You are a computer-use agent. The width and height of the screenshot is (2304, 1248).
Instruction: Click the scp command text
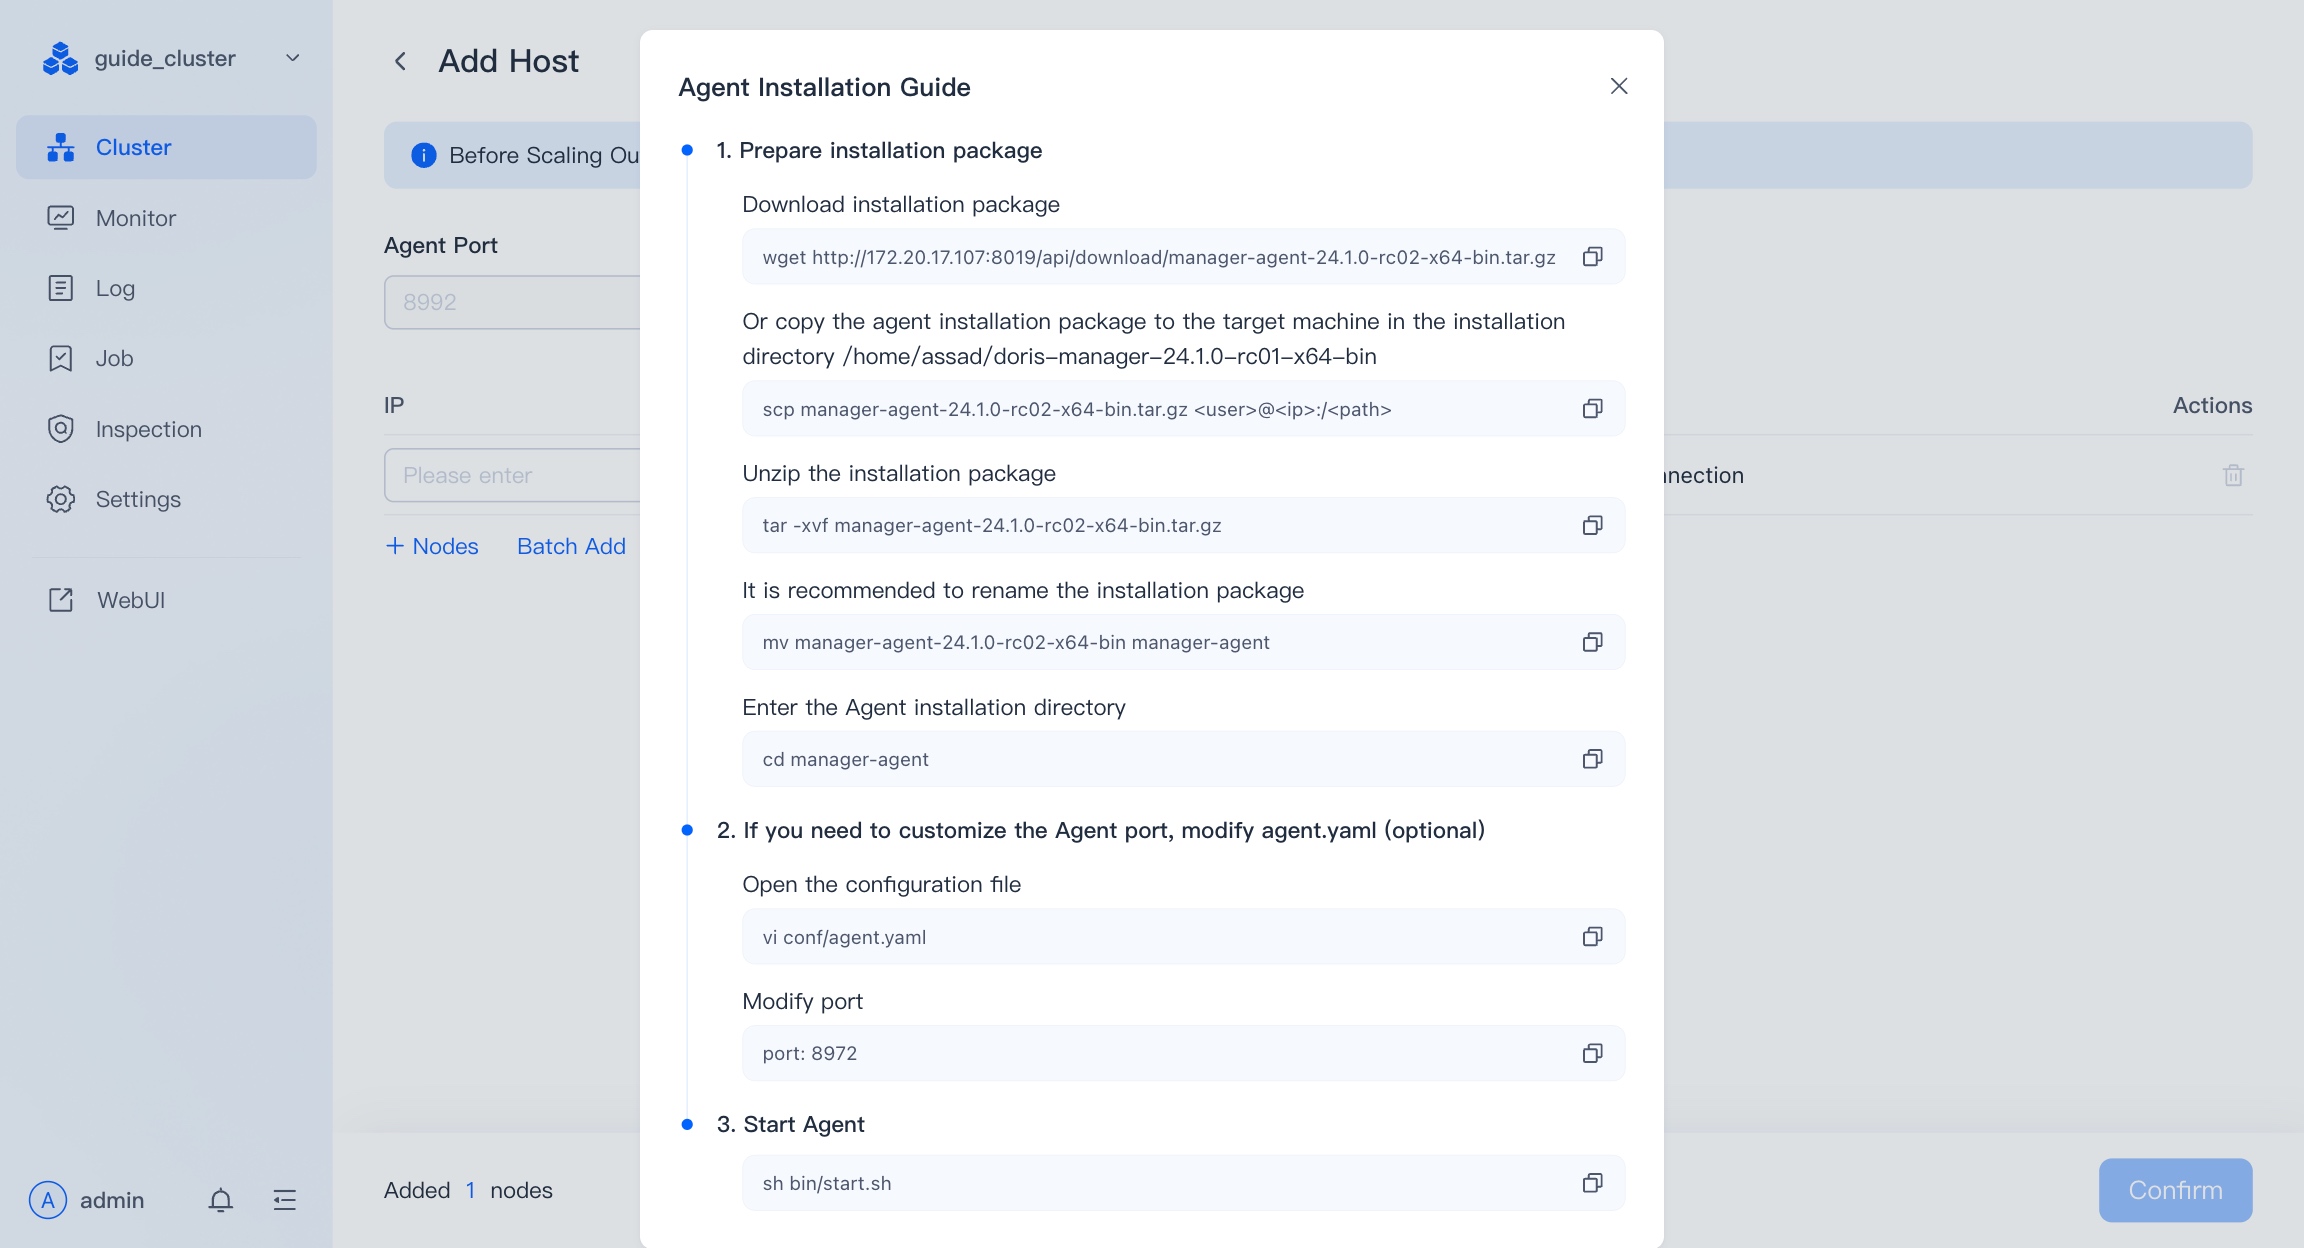pos(1076,409)
